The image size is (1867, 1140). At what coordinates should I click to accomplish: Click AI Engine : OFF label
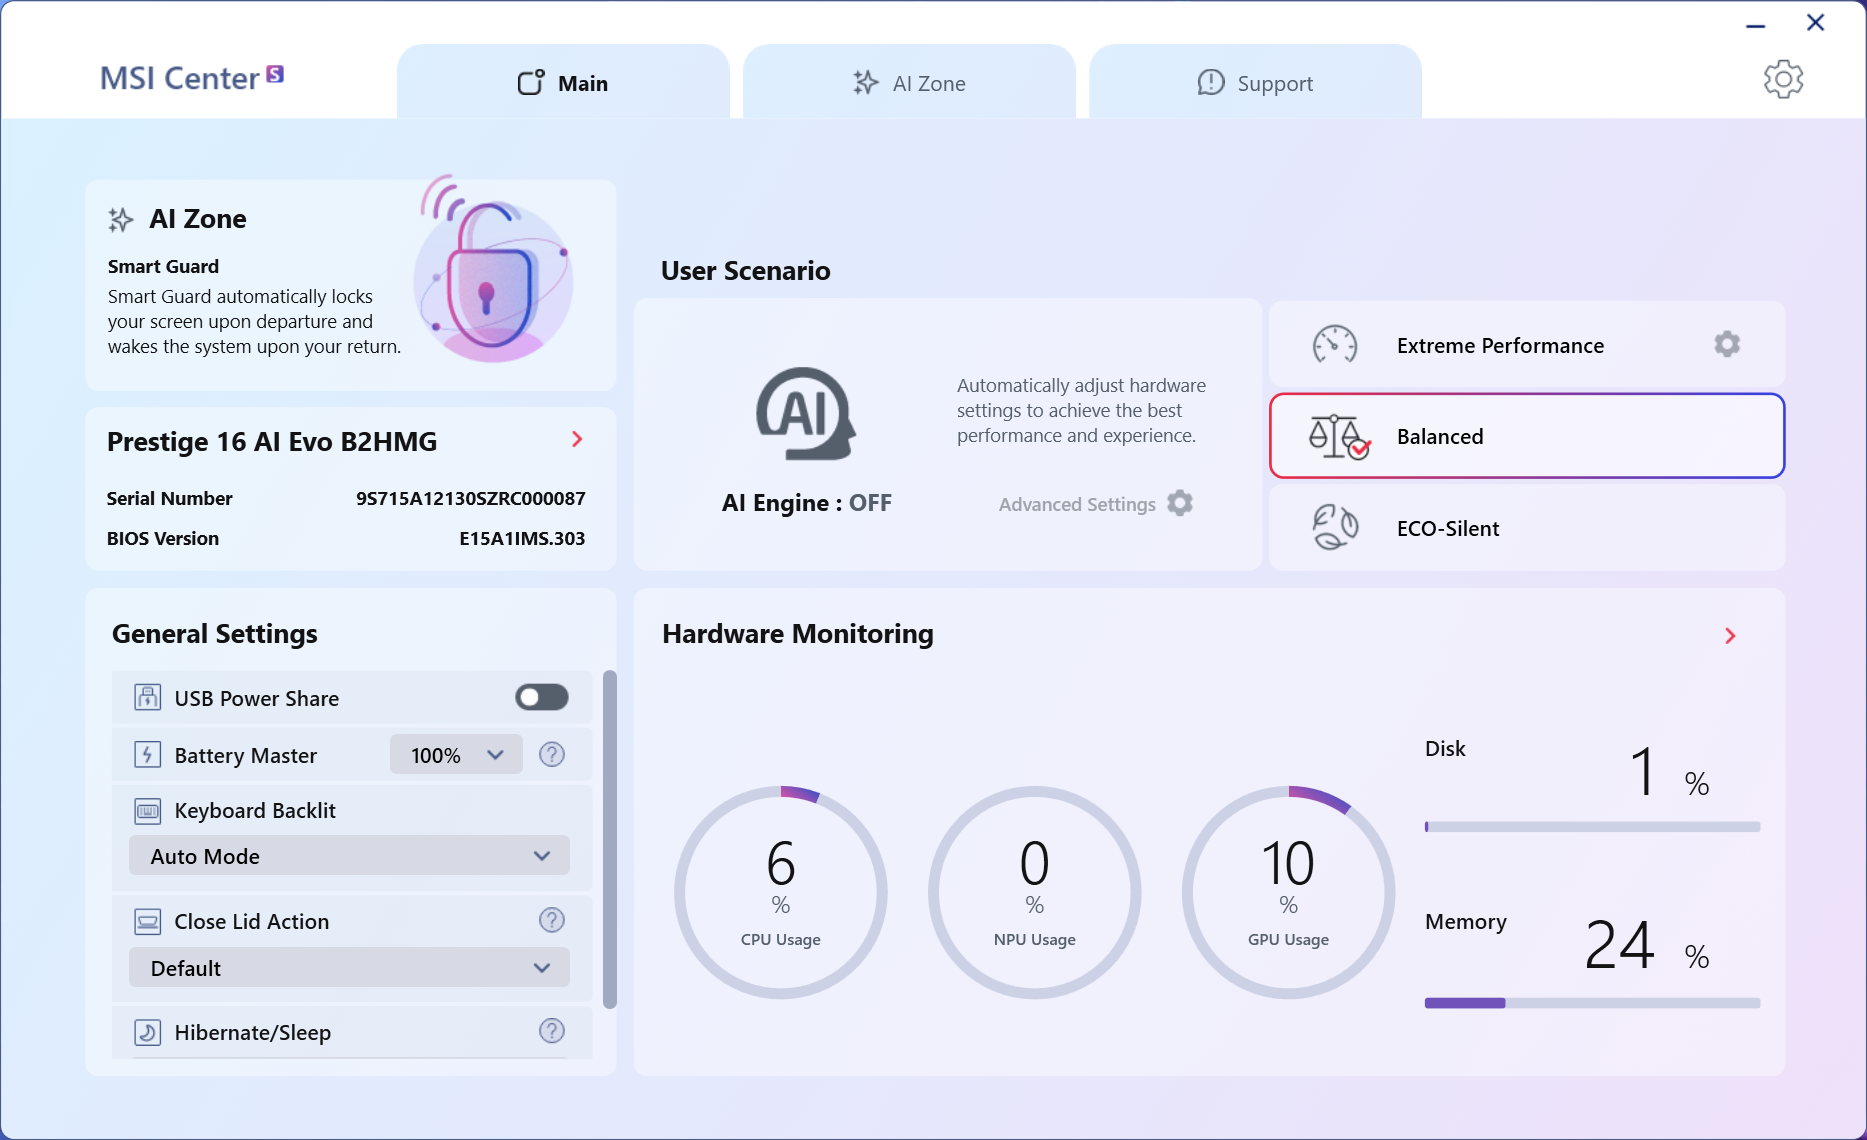click(806, 503)
